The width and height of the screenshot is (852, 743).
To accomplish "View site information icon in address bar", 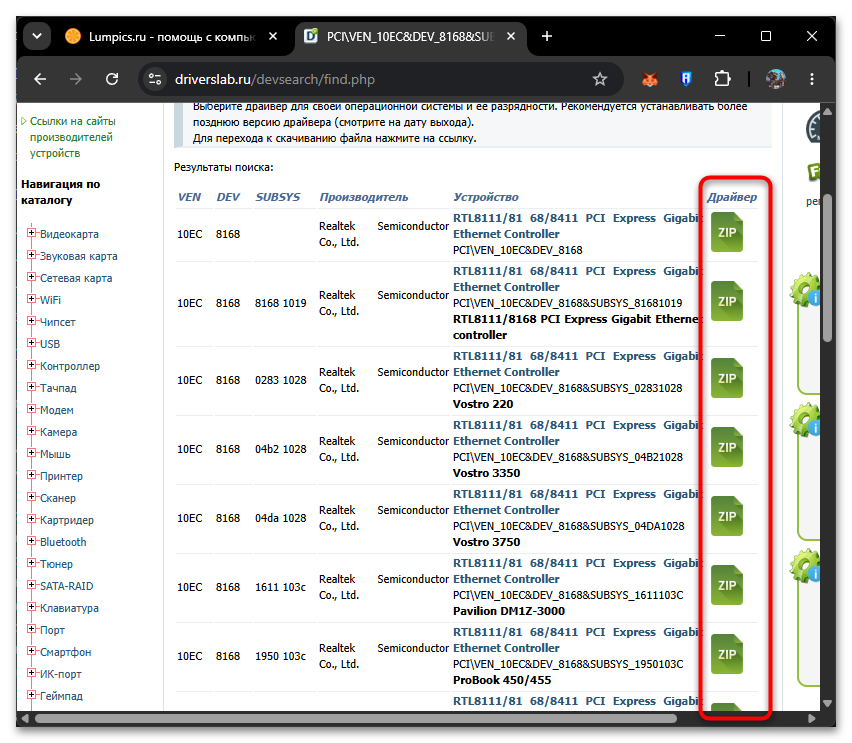I will coord(155,79).
